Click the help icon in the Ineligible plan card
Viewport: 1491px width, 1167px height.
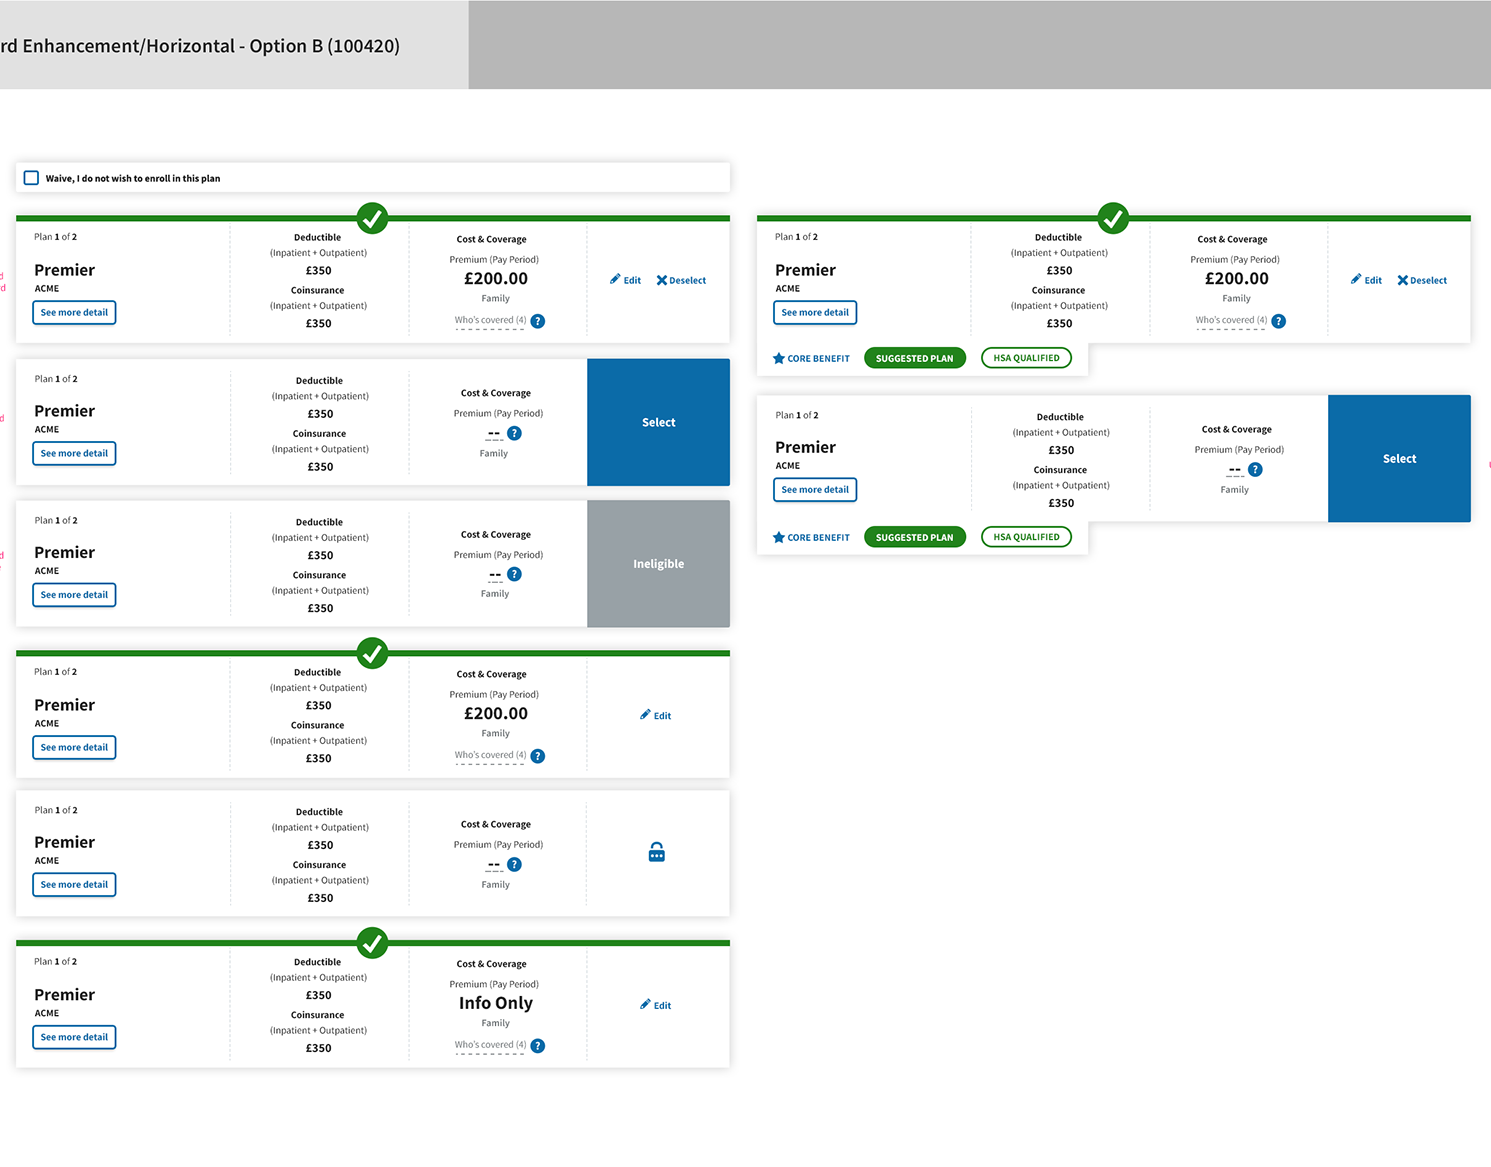pos(514,574)
